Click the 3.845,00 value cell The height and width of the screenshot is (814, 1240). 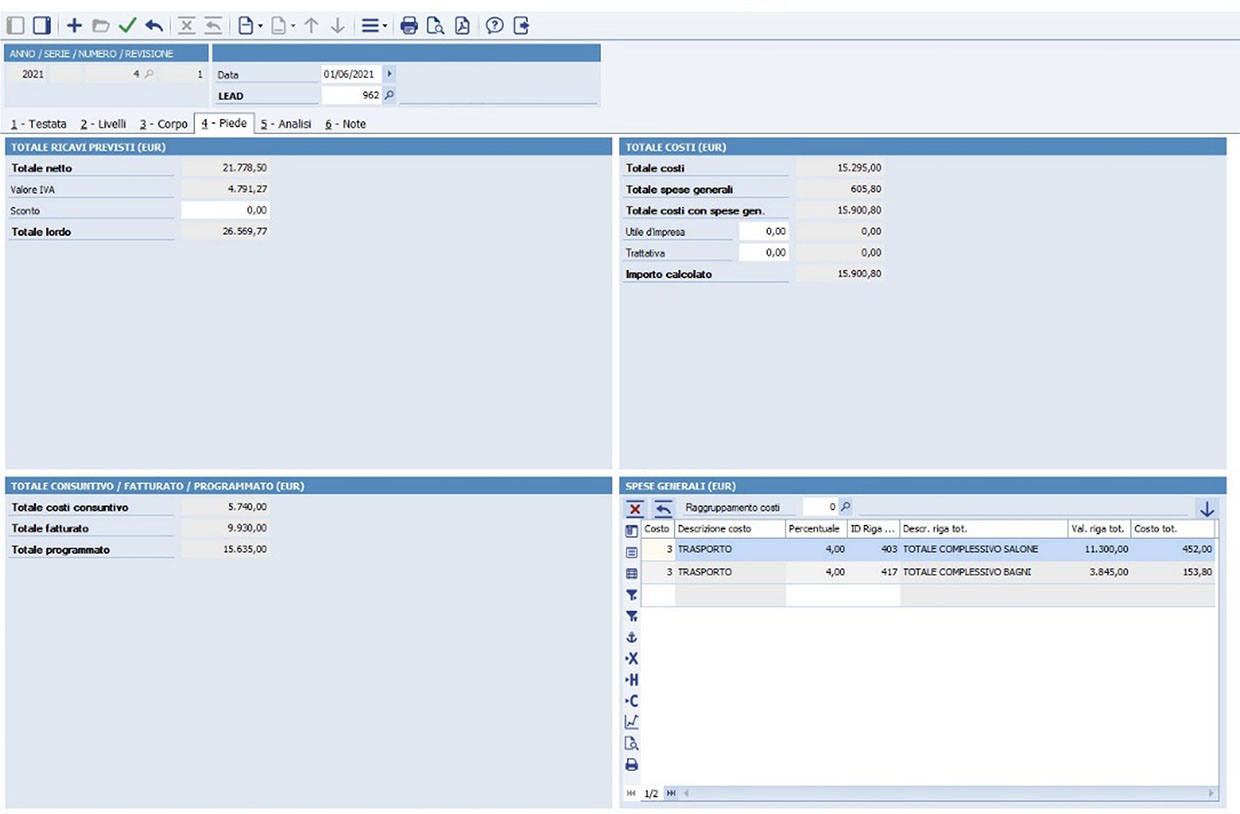point(1099,572)
